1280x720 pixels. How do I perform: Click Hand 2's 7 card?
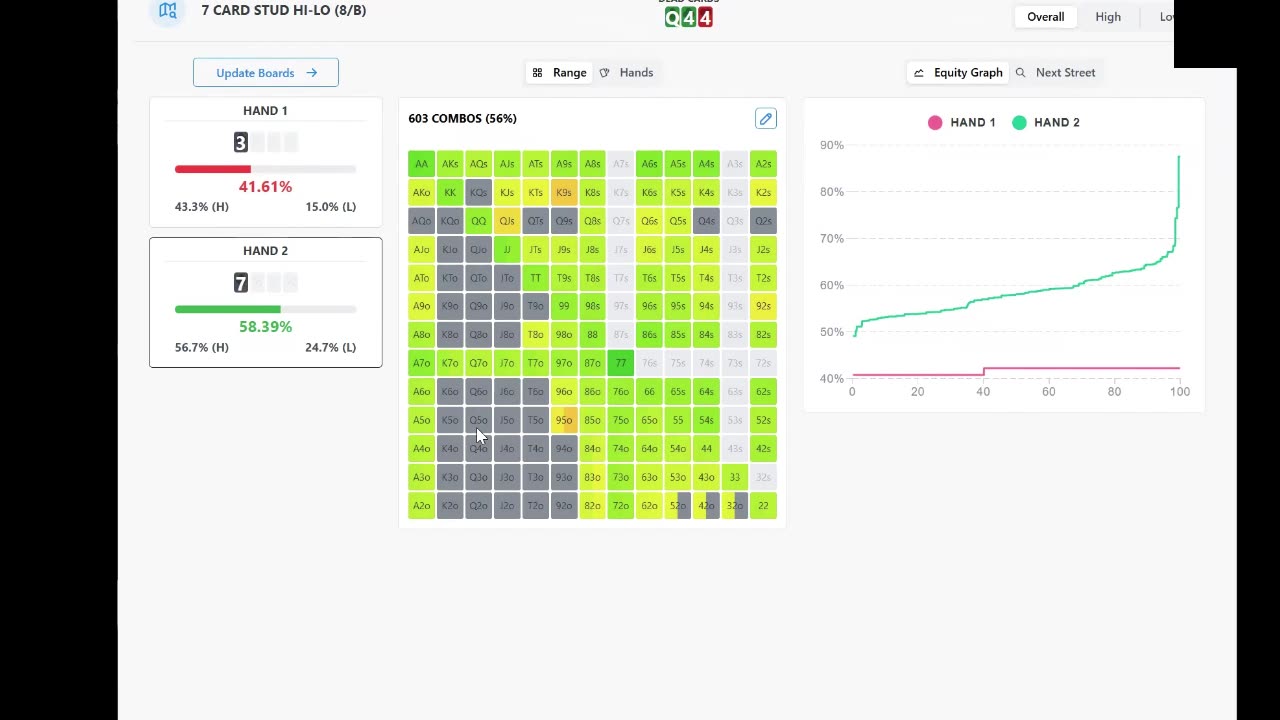(240, 283)
